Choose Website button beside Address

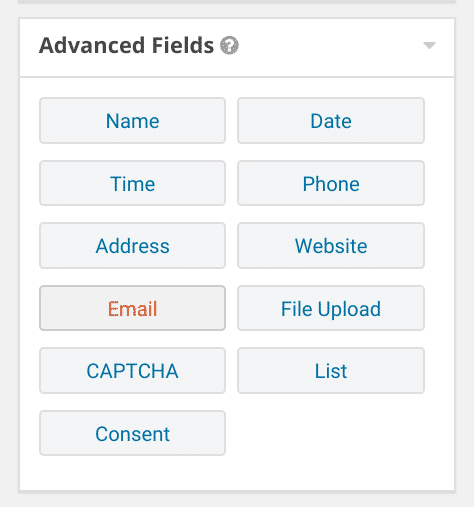pos(331,246)
